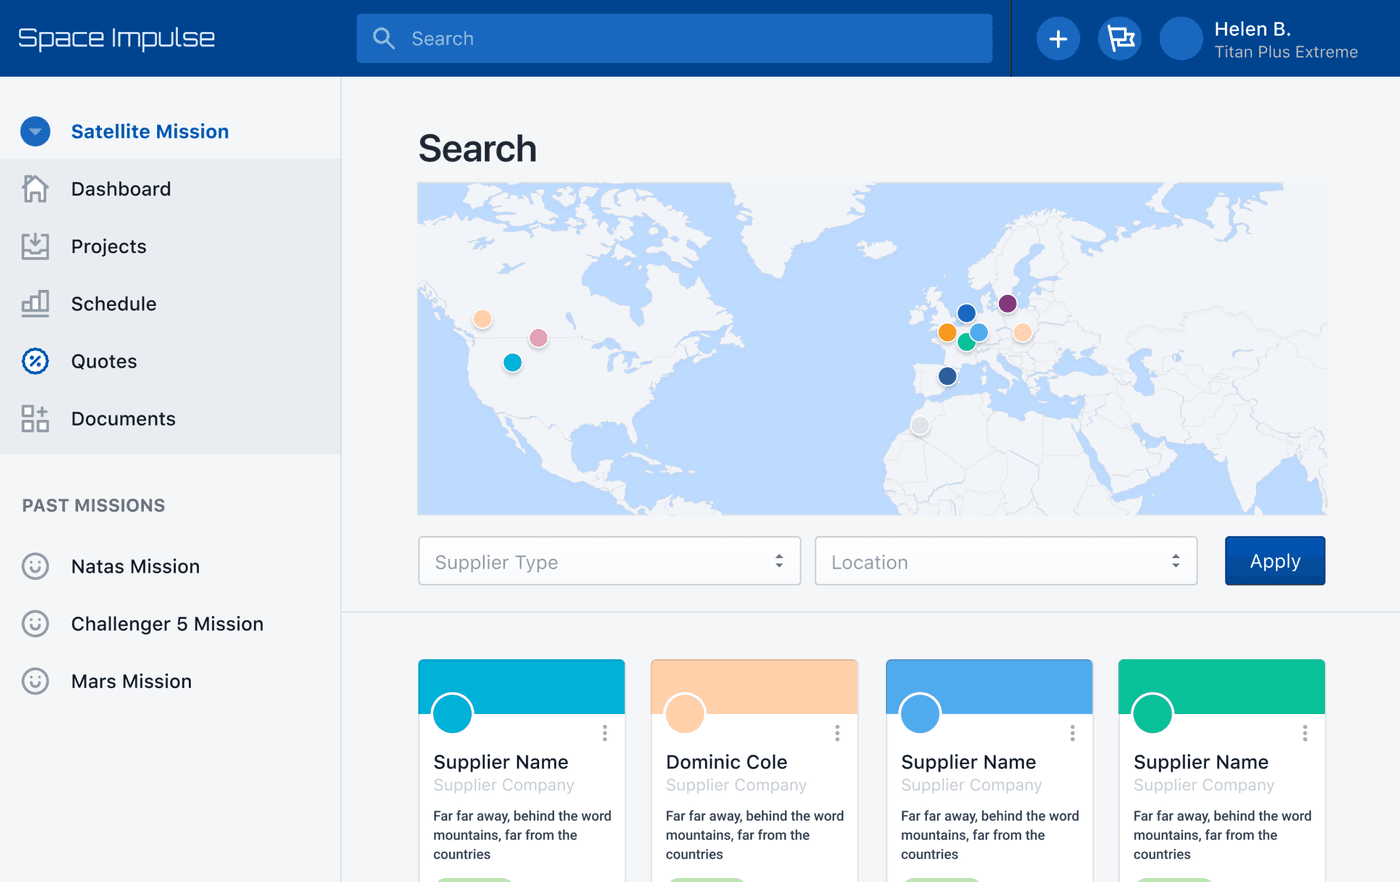Go to Challenger 5 Mission

point(167,624)
